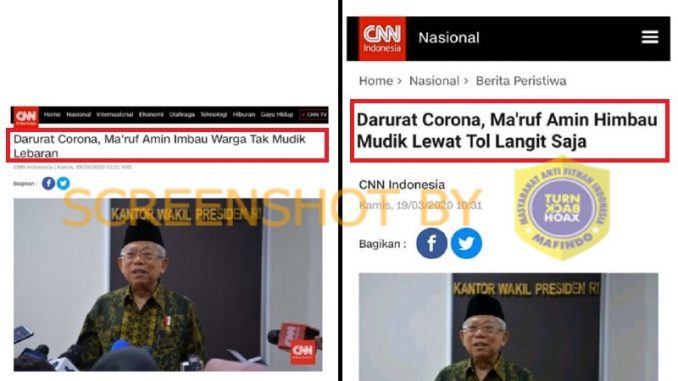This screenshot has width=678, height=381.
Task: Open Nasional in left navbar
Action: tap(79, 115)
